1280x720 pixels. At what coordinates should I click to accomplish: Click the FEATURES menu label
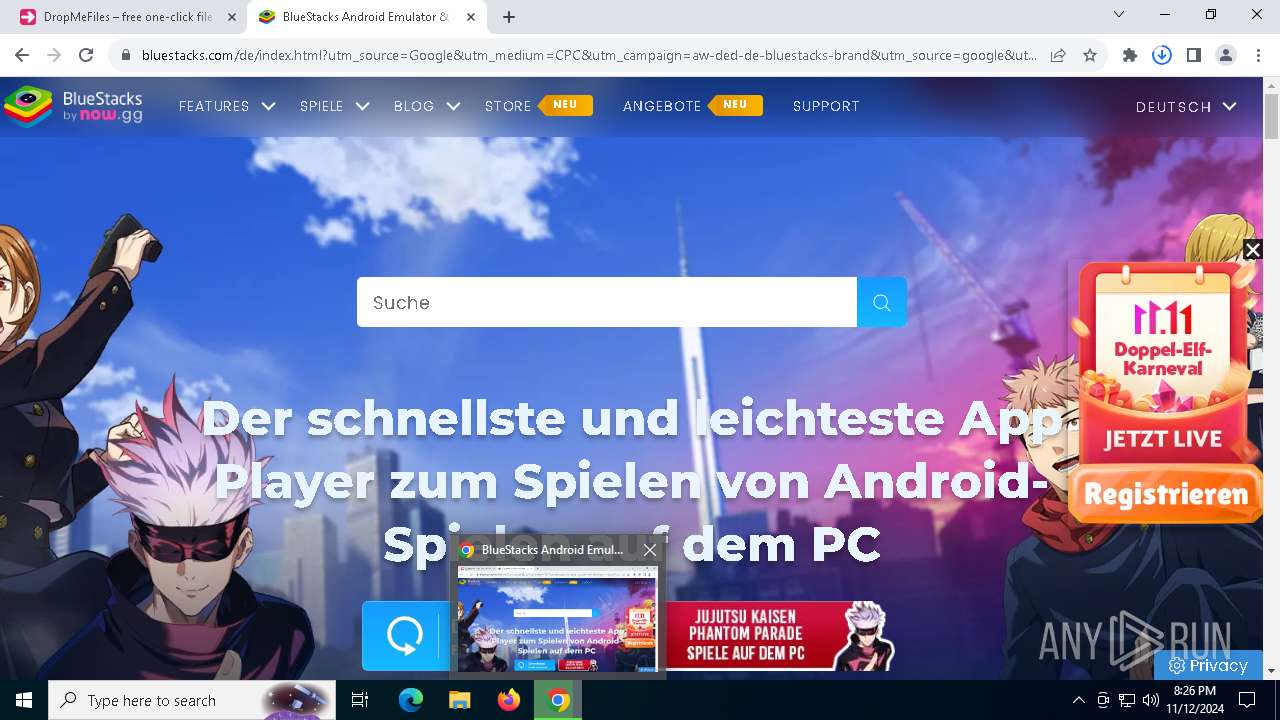(214, 106)
